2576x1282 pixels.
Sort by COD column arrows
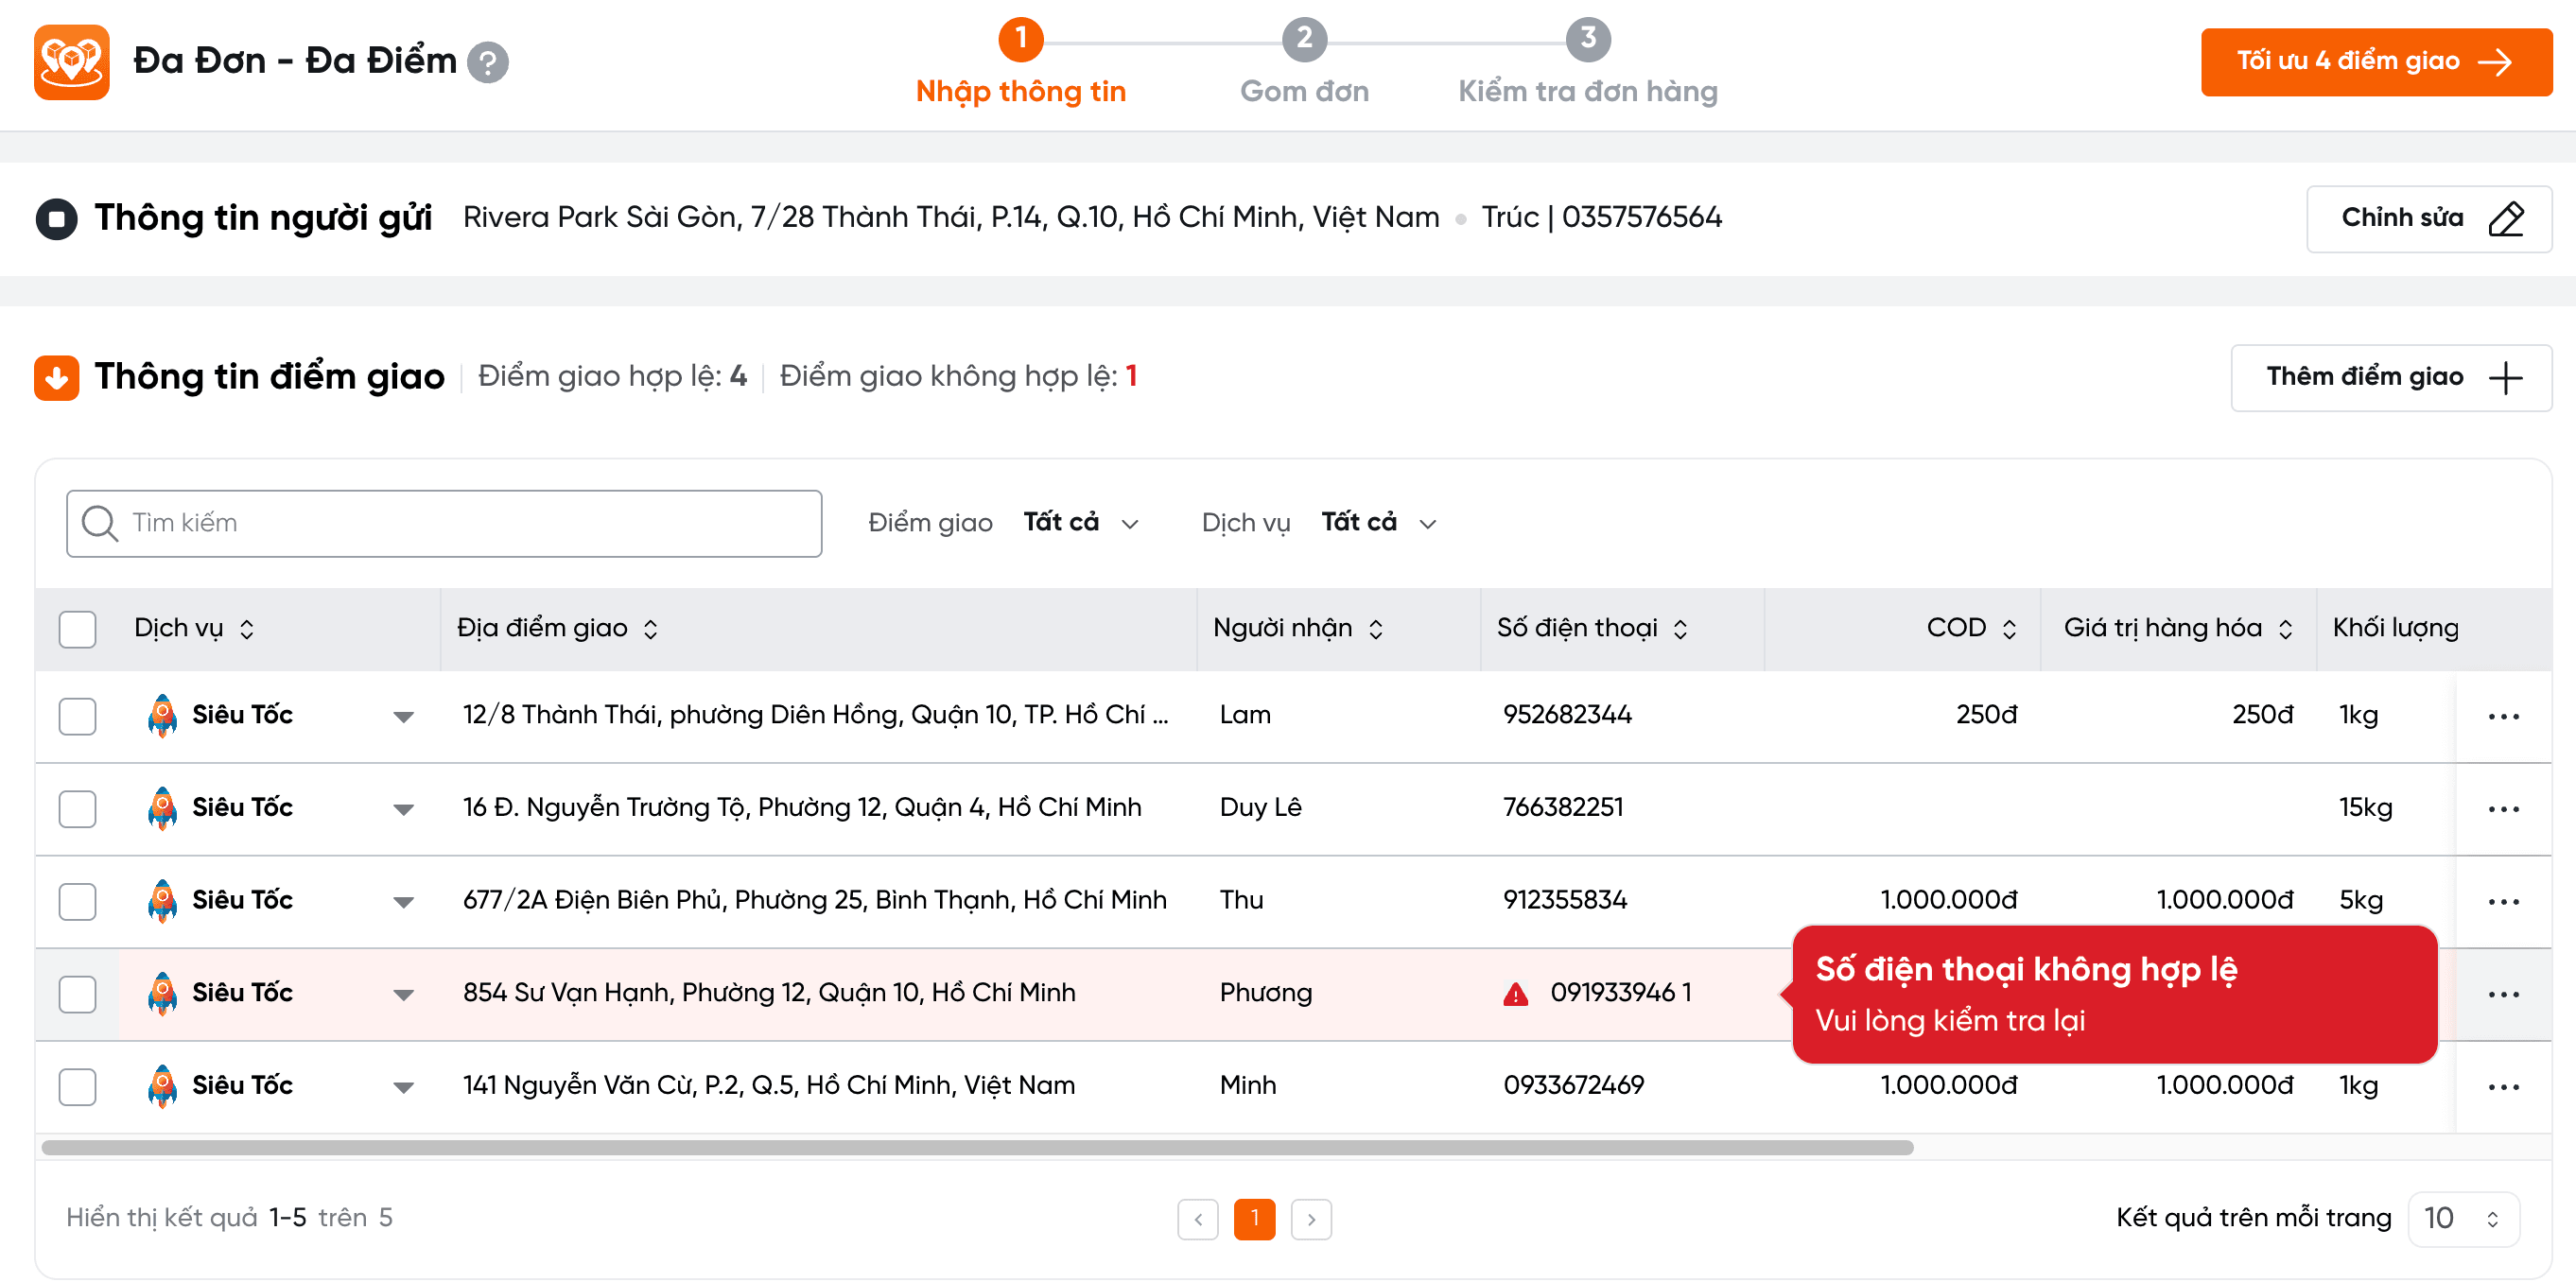point(2009,629)
